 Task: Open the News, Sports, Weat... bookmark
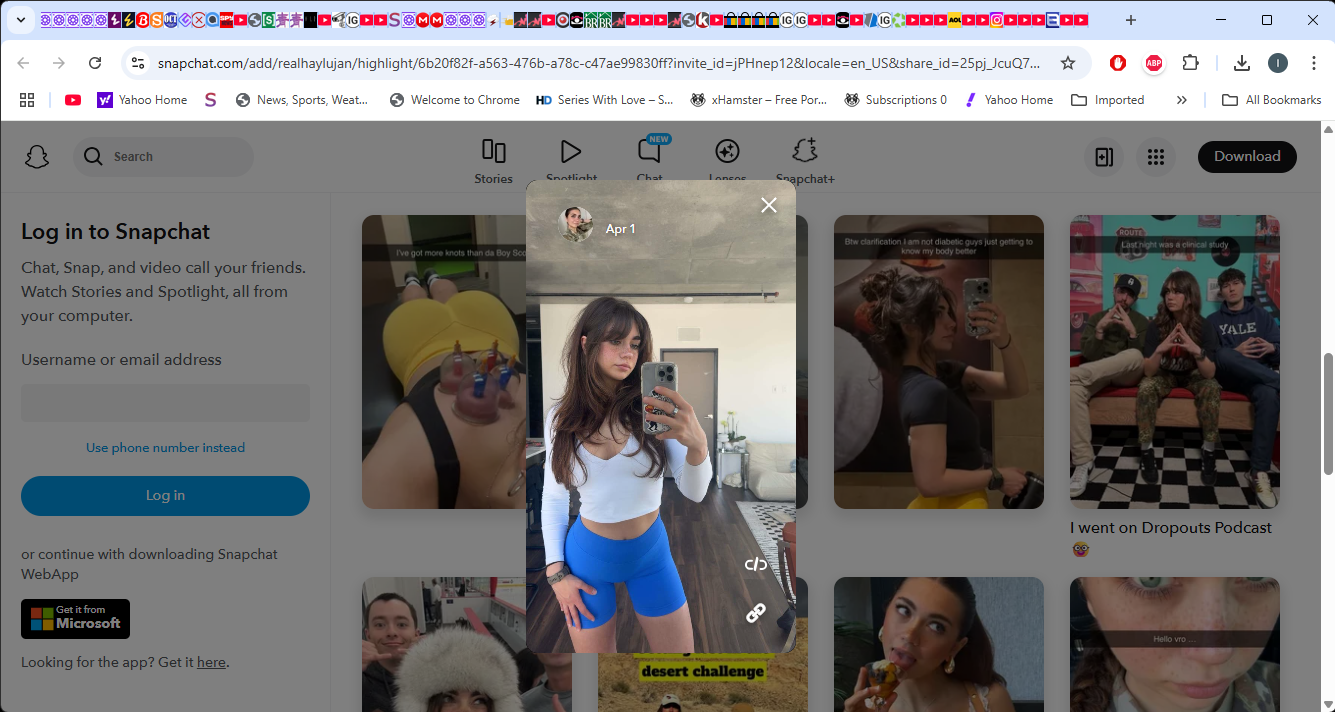[301, 100]
